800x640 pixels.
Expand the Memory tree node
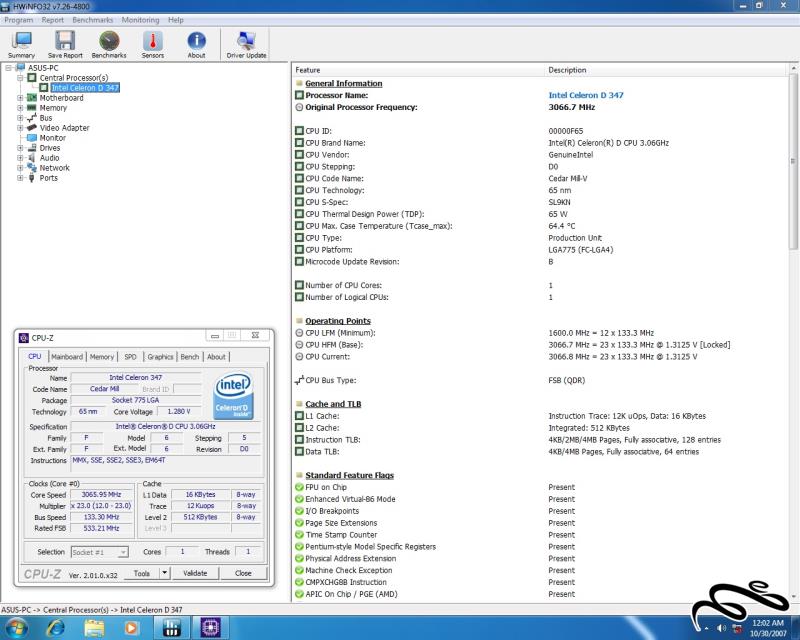[20, 108]
